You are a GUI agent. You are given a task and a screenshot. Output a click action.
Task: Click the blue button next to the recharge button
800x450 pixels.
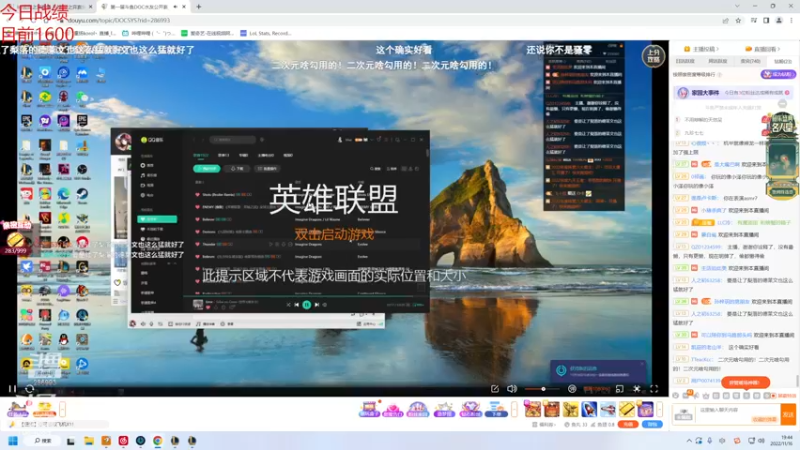pyautogui.click(x=653, y=424)
